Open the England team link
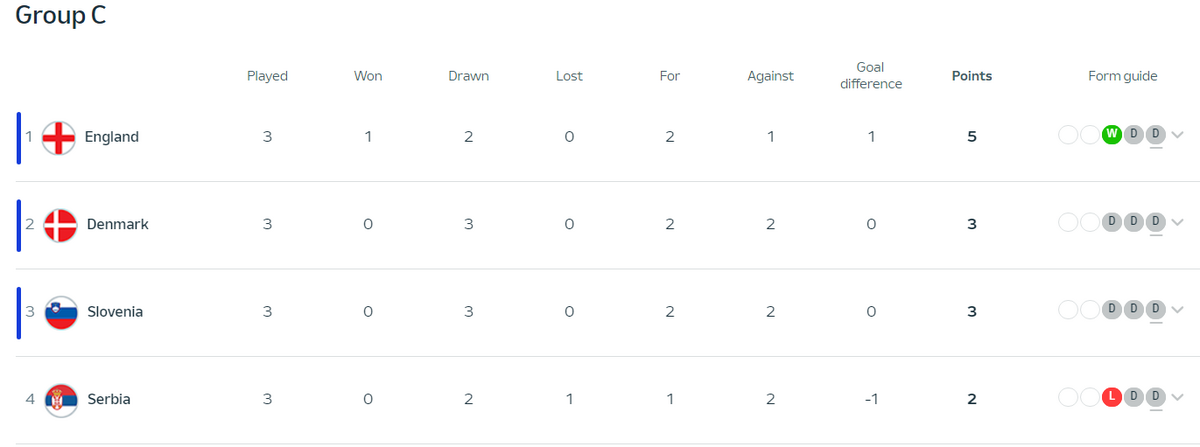1200x447 pixels. [112, 137]
